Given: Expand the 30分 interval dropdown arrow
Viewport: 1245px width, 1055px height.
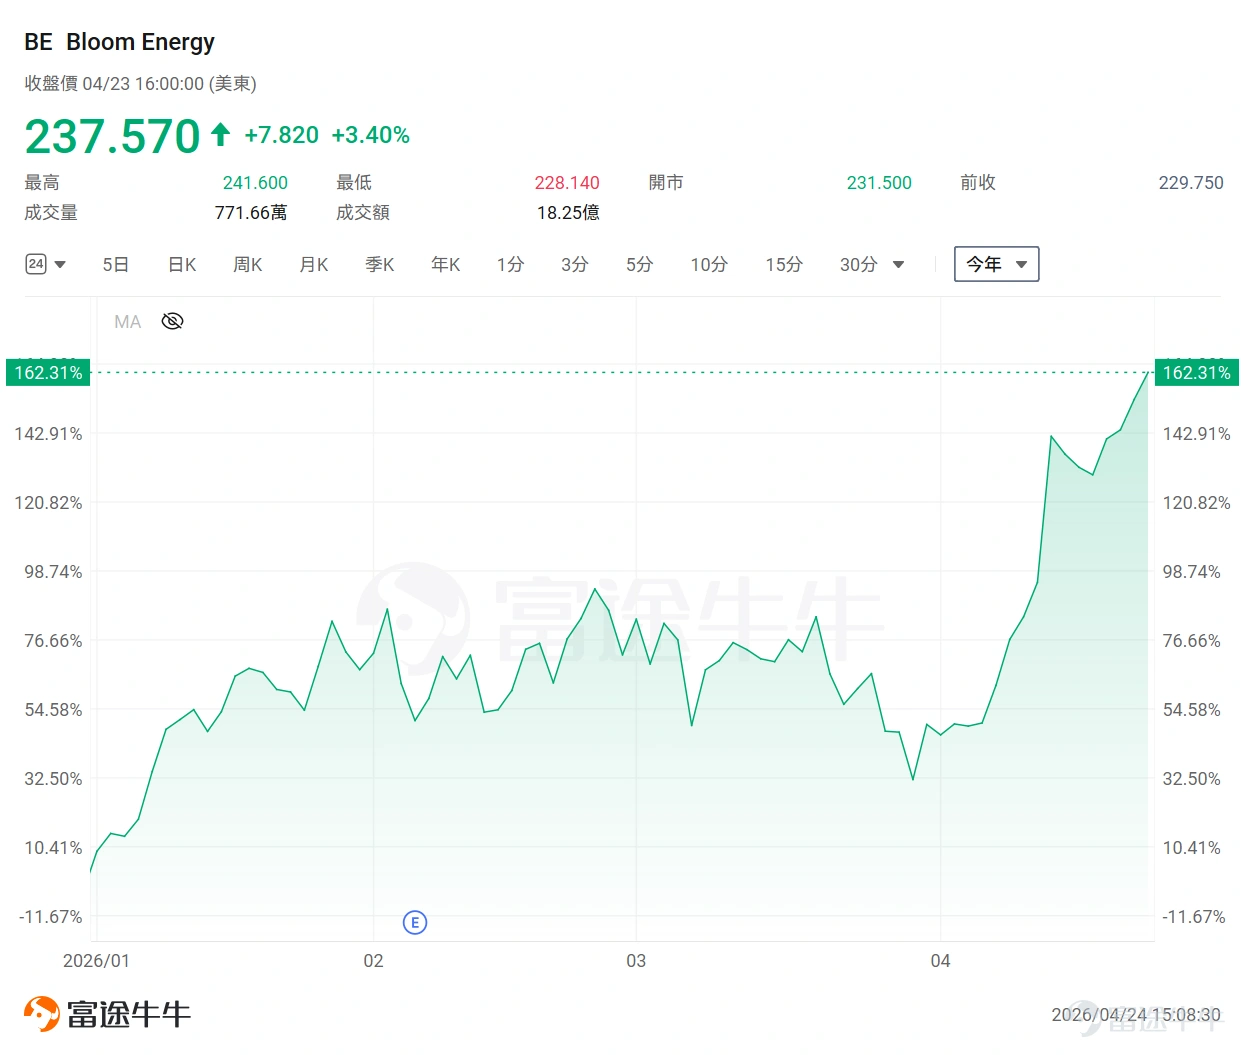Looking at the screenshot, I should click(x=898, y=265).
